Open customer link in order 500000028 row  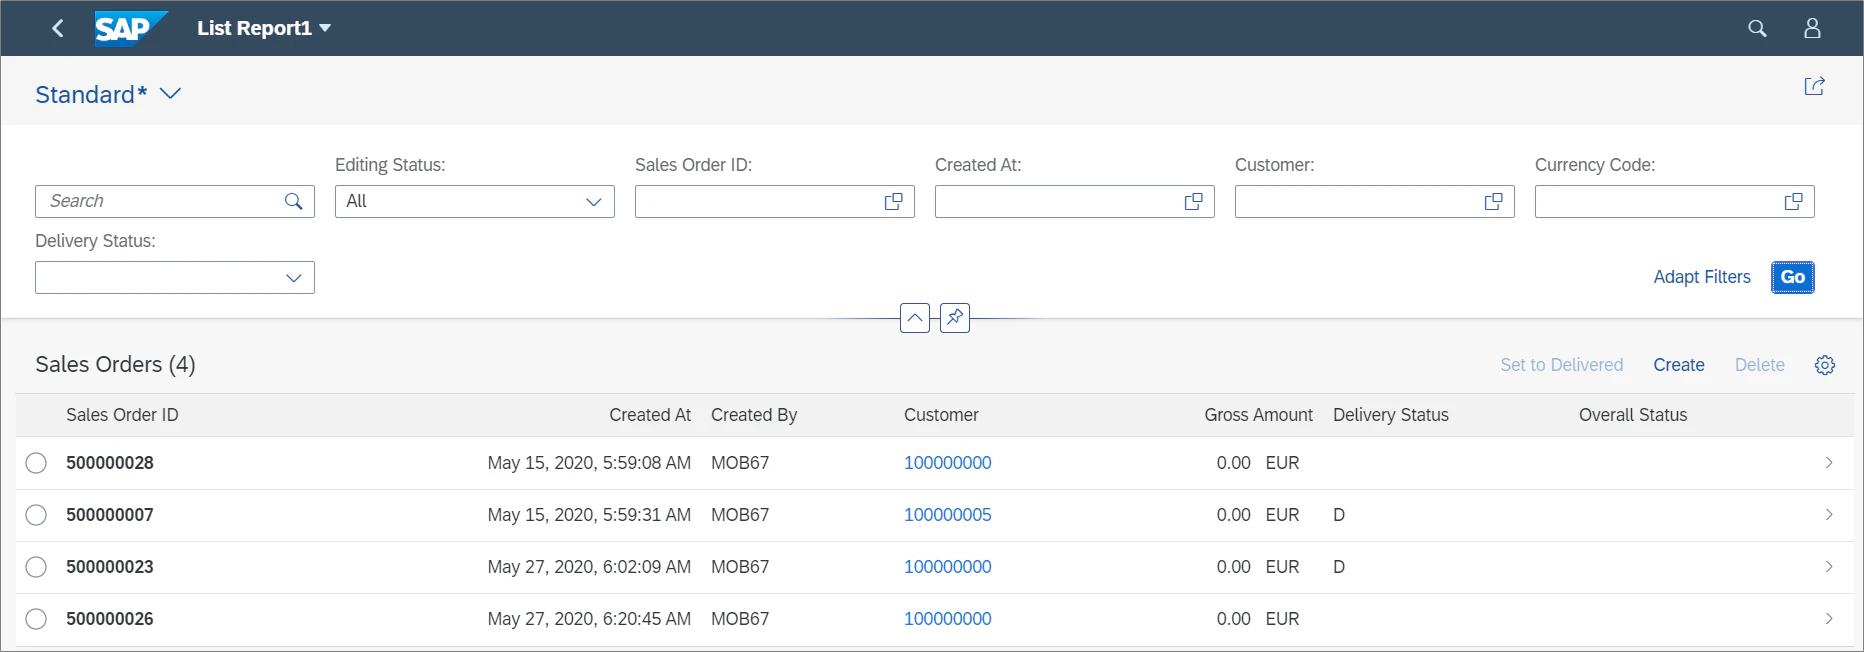tap(948, 463)
